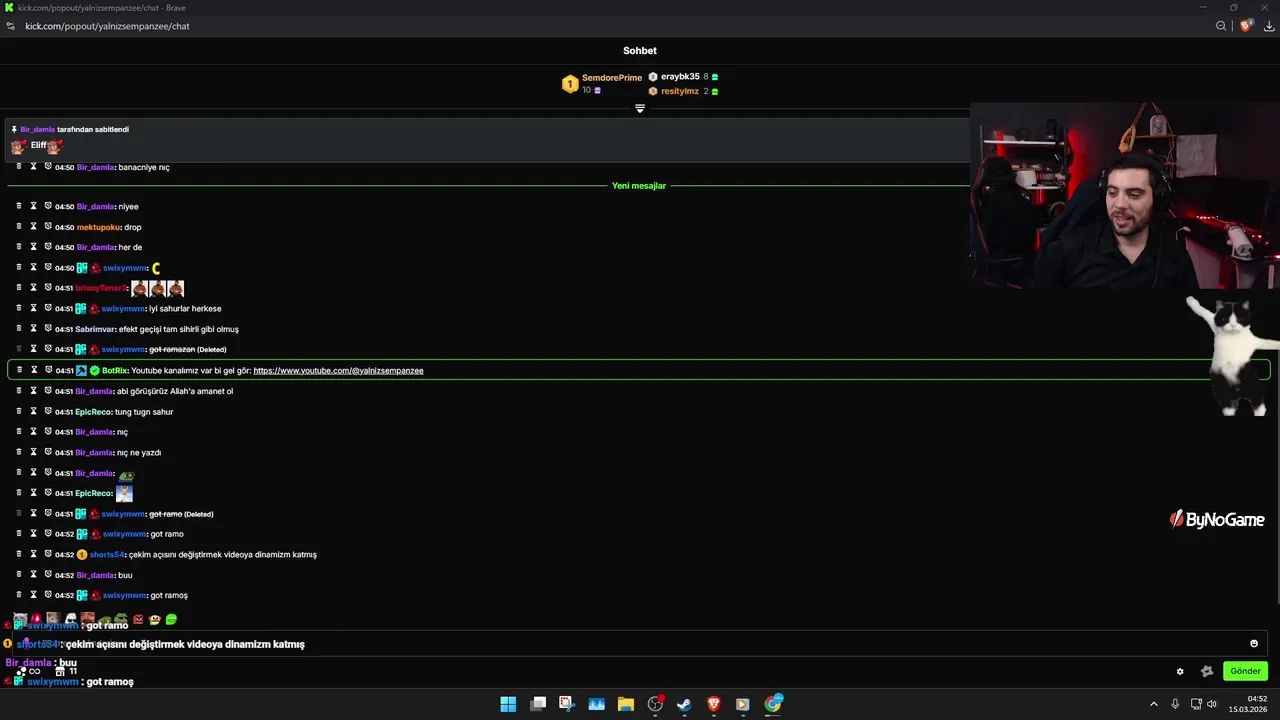Send the chat message with Gönder
Screen dimensions: 1280x720
coord(1245,671)
